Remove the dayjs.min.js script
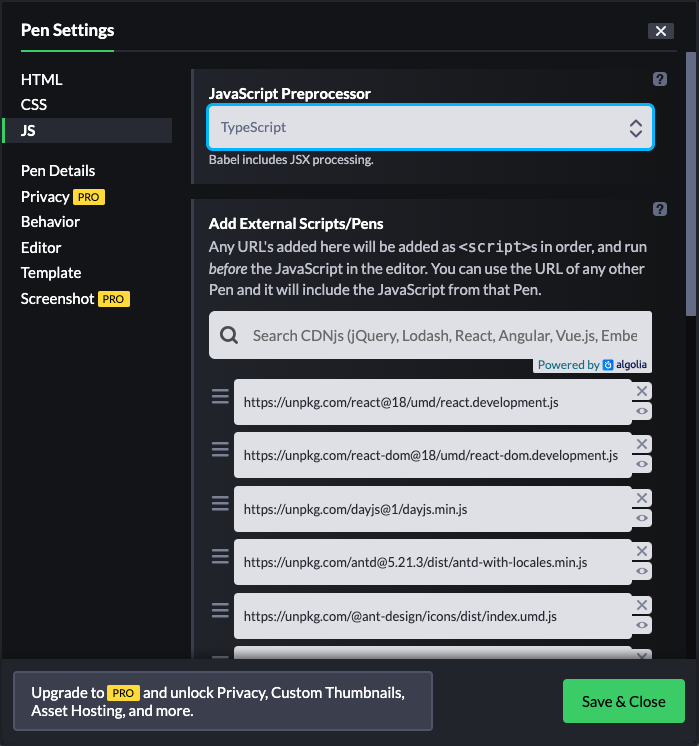The height and width of the screenshot is (746, 699). click(642, 498)
